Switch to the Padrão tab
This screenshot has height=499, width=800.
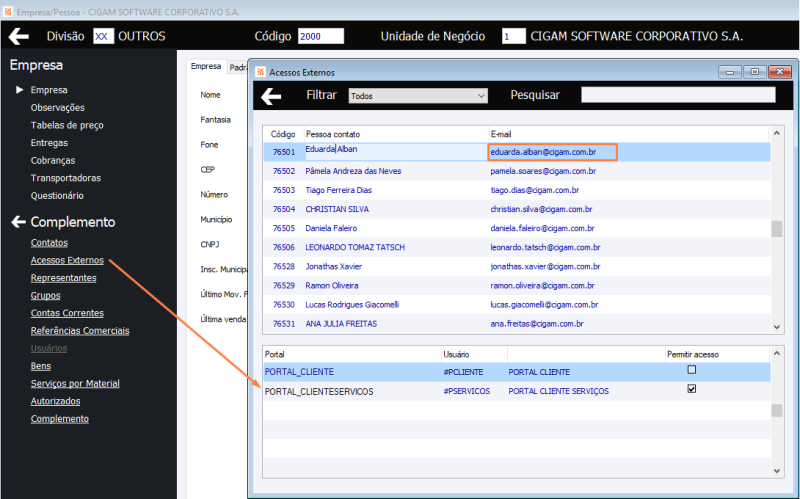[x=237, y=67]
